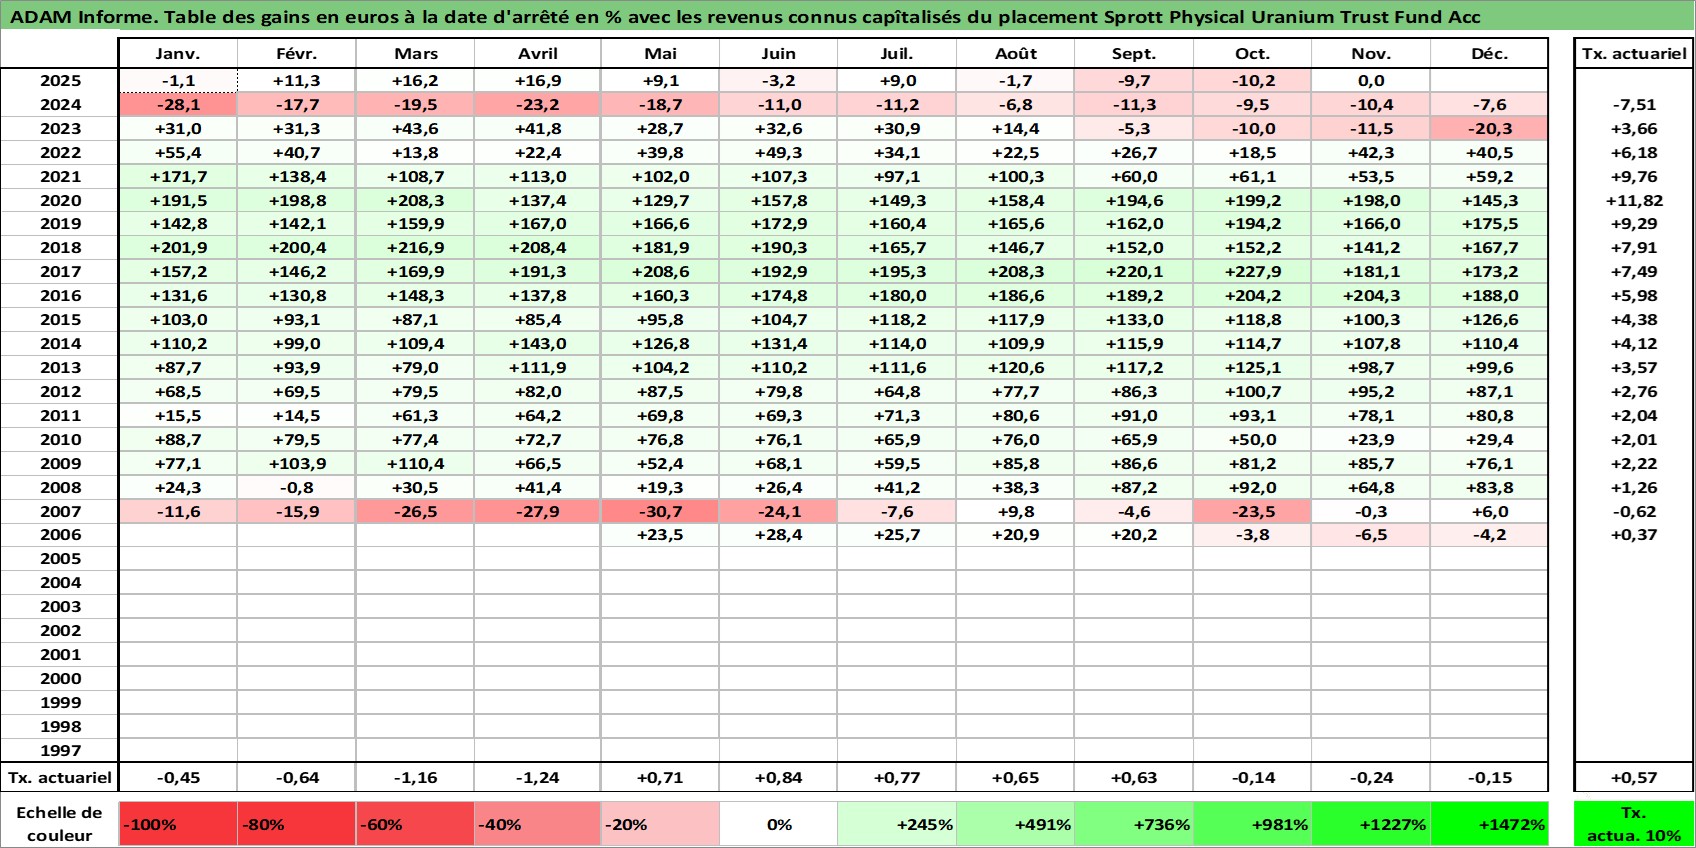Select the 2024 actuarial rate -7,51
1696x848 pixels.
click(1634, 105)
